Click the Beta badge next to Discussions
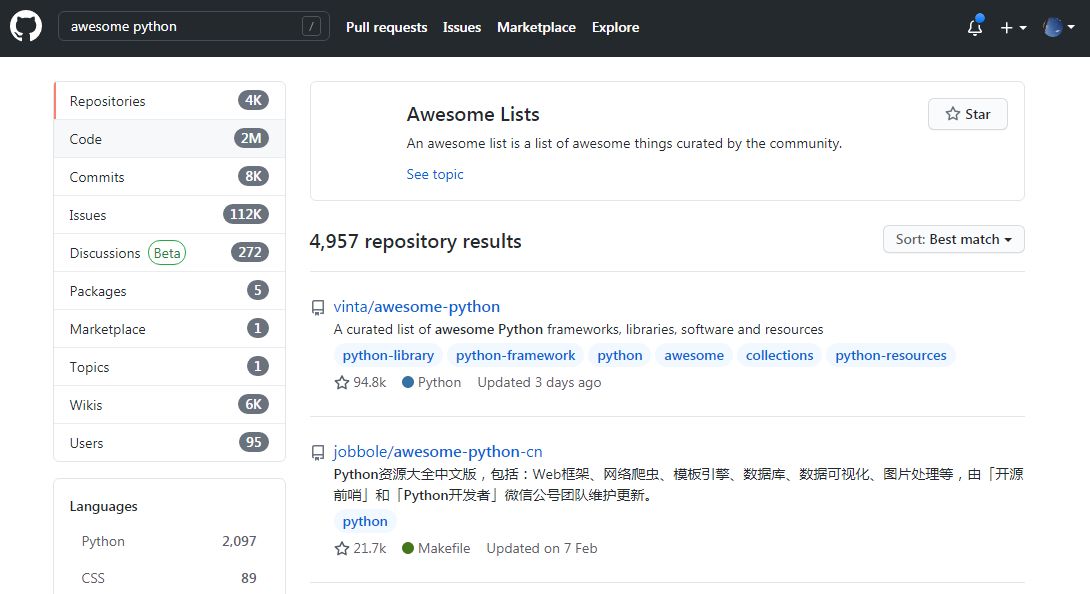Image resolution: width=1090 pixels, height=594 pixels. pos(167,253)
